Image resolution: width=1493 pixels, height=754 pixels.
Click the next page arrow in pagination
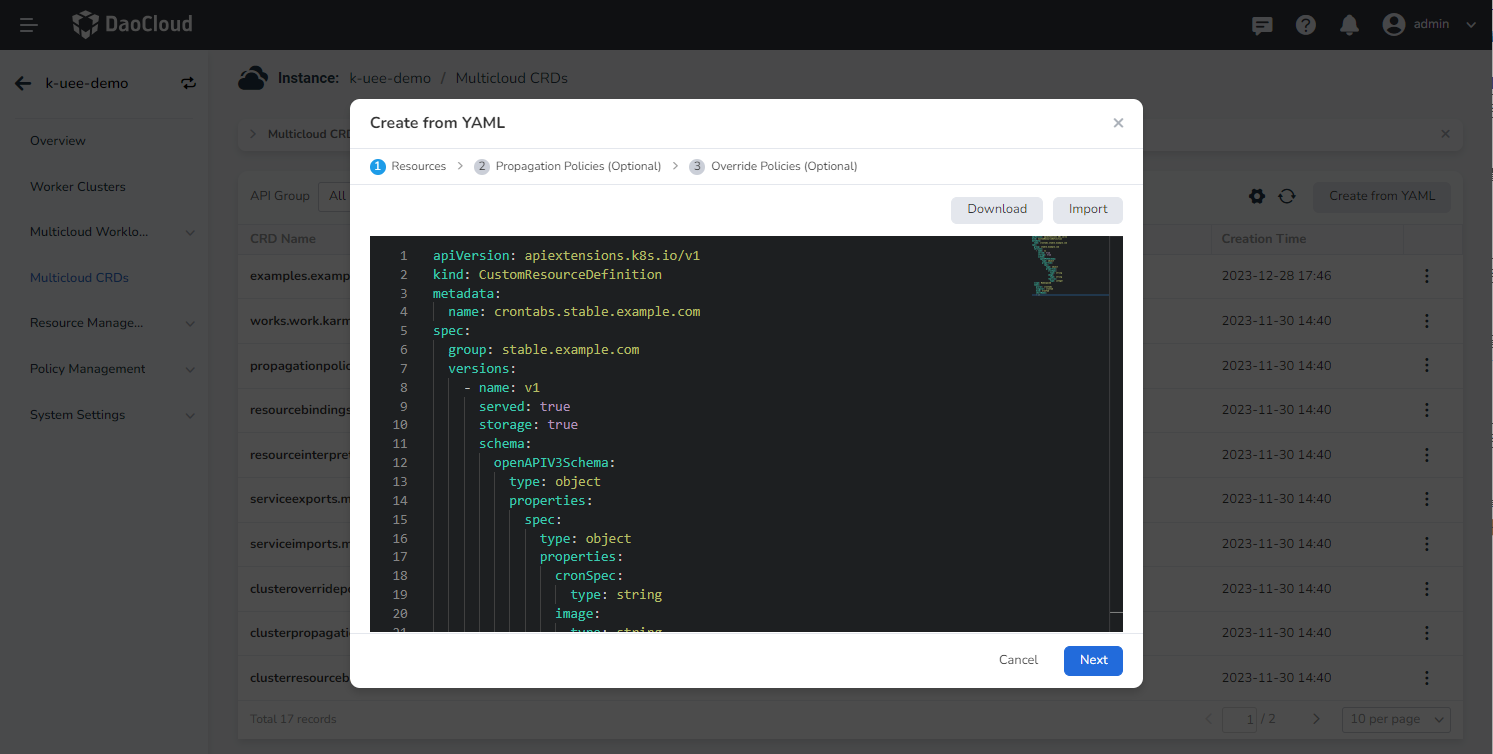(1316, 719)
